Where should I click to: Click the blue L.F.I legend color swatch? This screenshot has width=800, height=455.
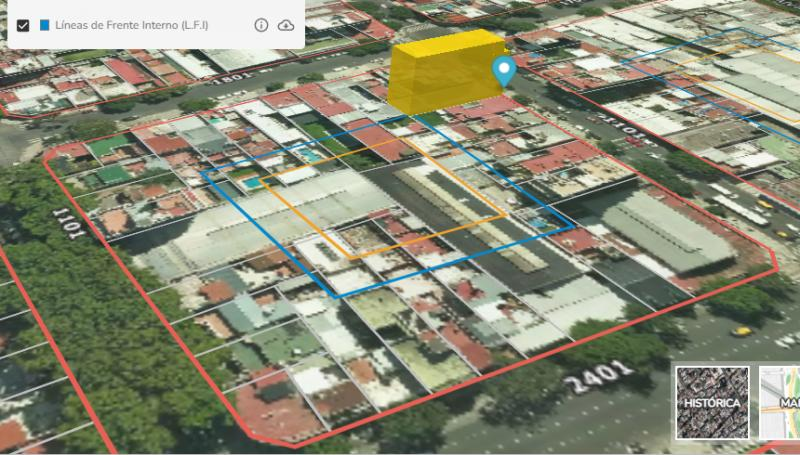click(x=45, y=25)
